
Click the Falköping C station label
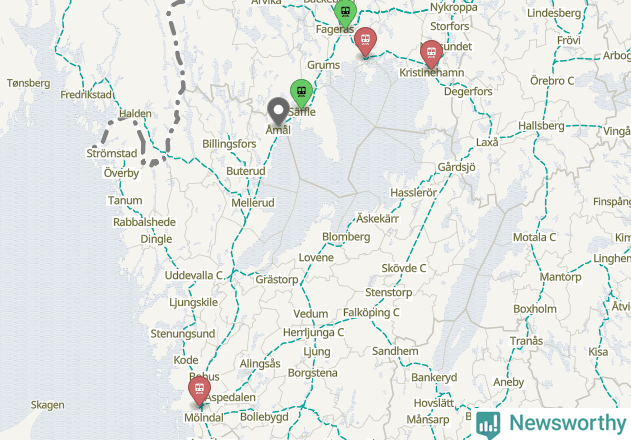click(371, 312)
